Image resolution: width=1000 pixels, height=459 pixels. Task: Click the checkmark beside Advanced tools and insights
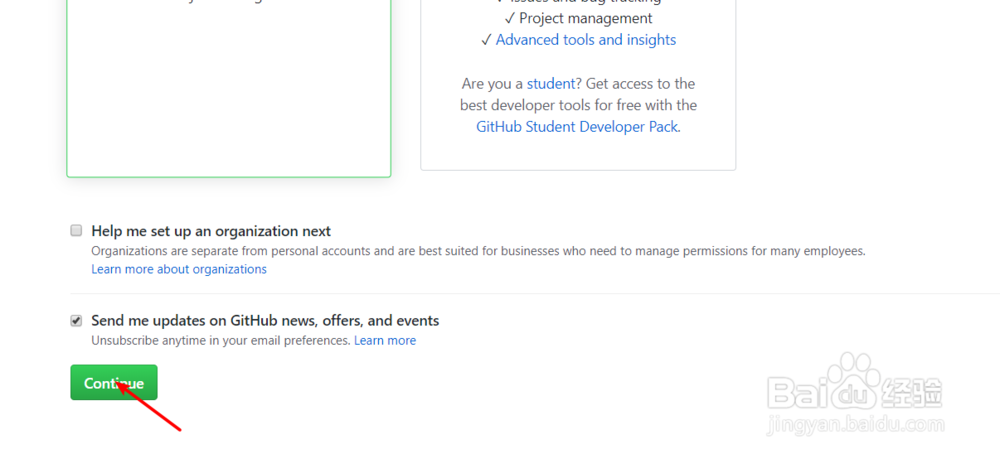coord(486,40)
